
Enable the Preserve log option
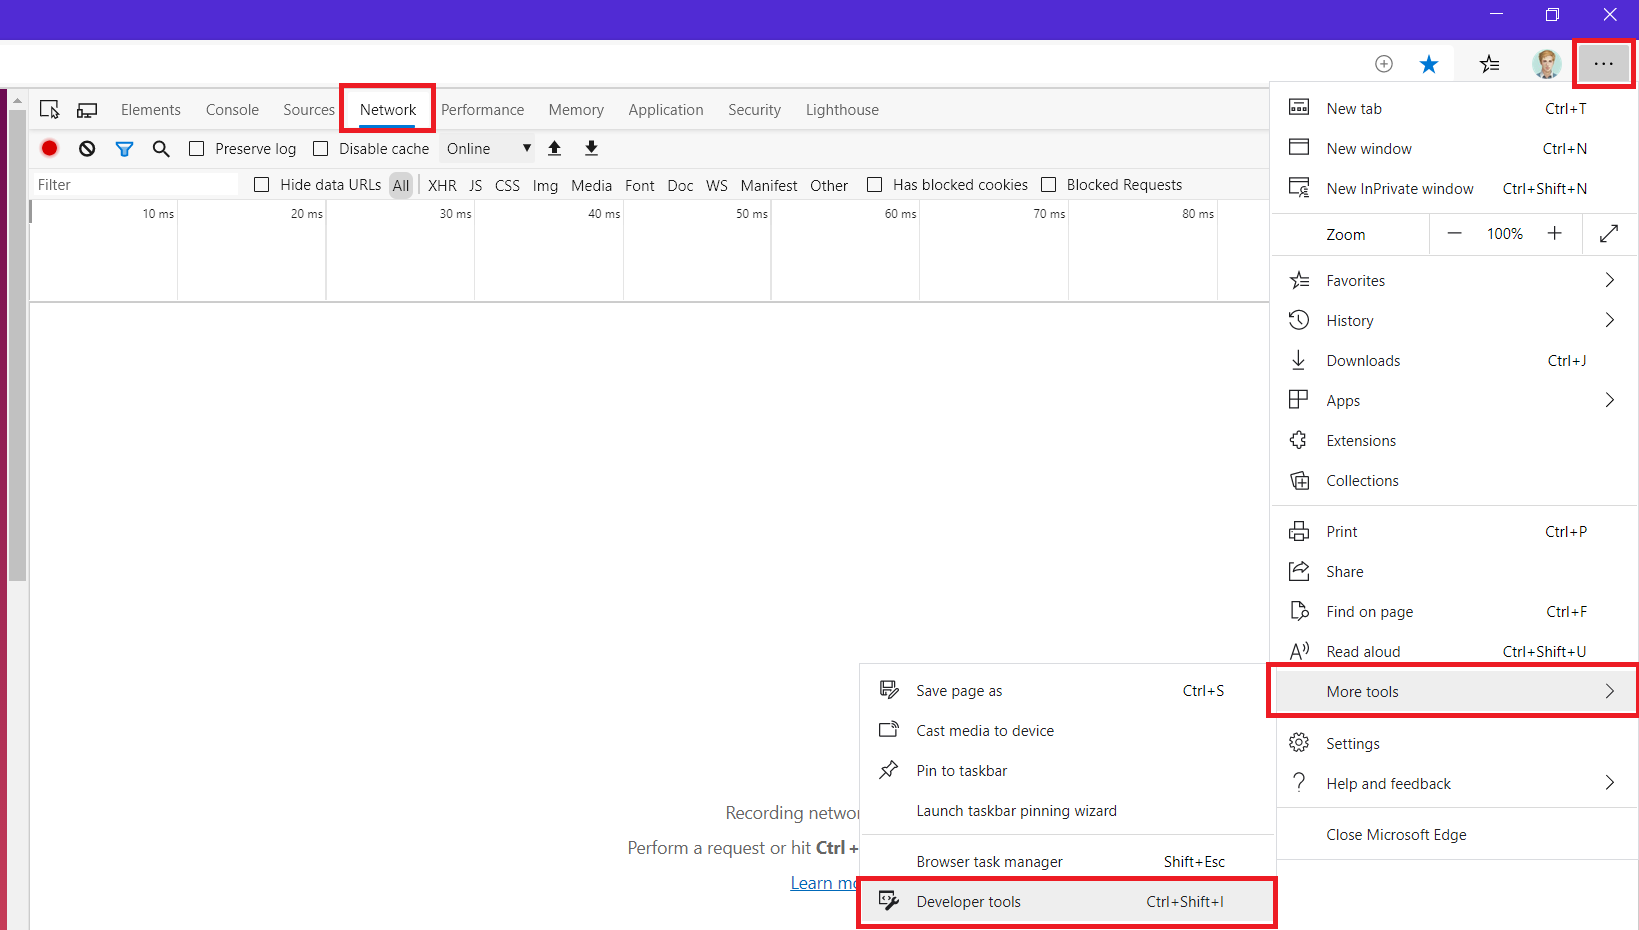click(x=196, y=148)
